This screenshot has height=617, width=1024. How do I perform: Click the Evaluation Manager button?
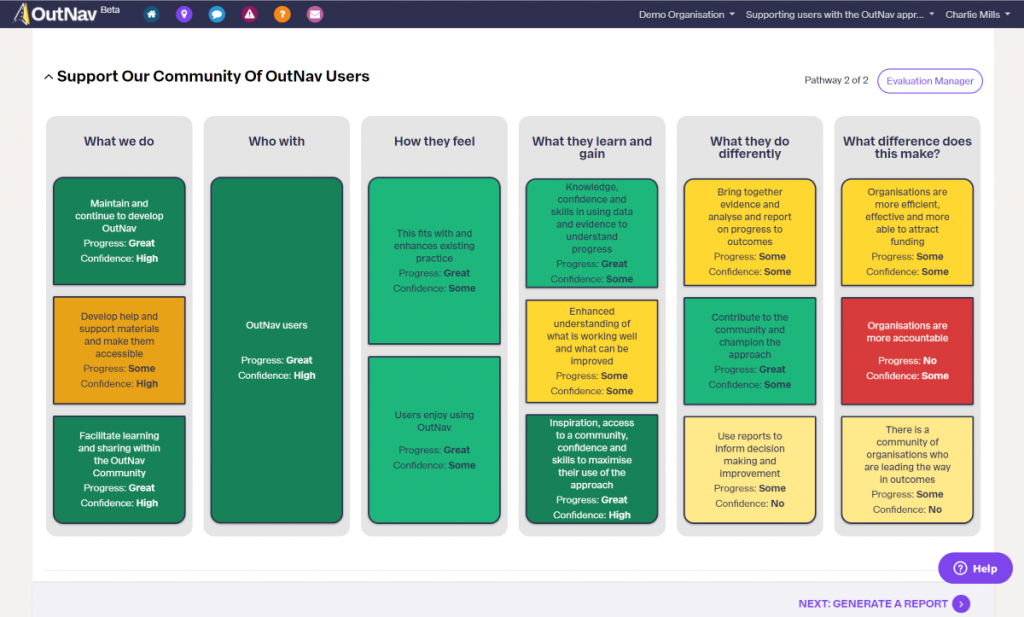[x=929, y=81]
